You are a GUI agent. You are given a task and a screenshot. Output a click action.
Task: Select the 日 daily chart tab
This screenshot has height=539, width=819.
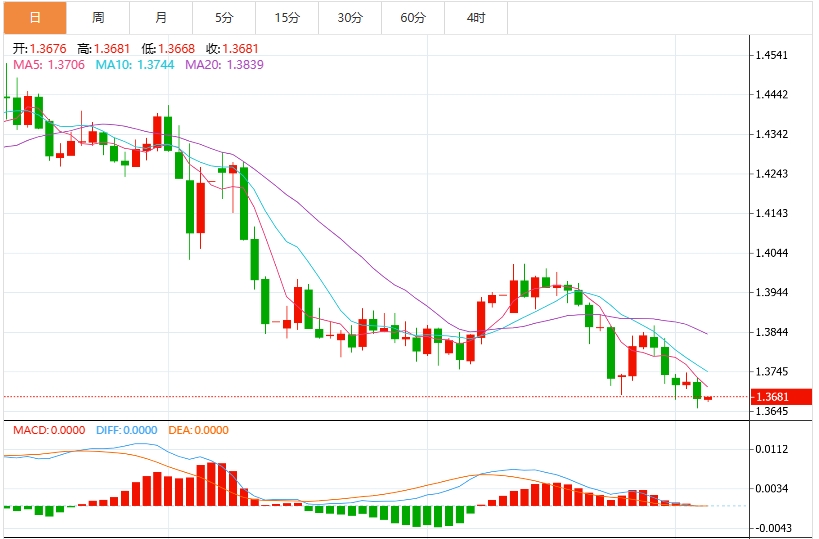coord(35,18)
